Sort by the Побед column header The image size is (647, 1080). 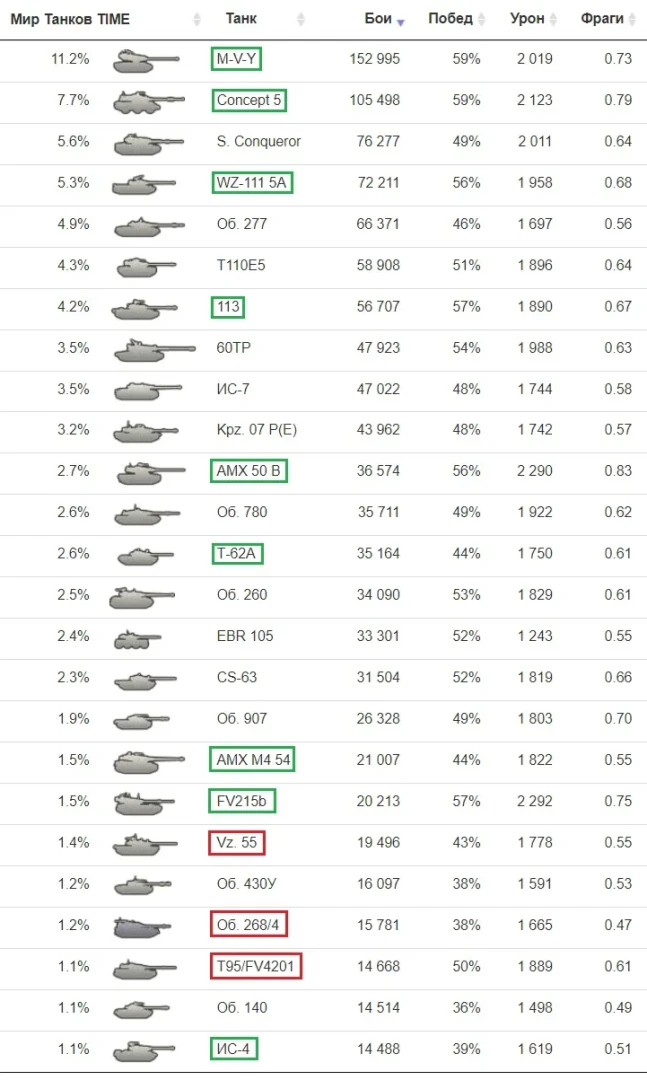click(x=450, y=19)
